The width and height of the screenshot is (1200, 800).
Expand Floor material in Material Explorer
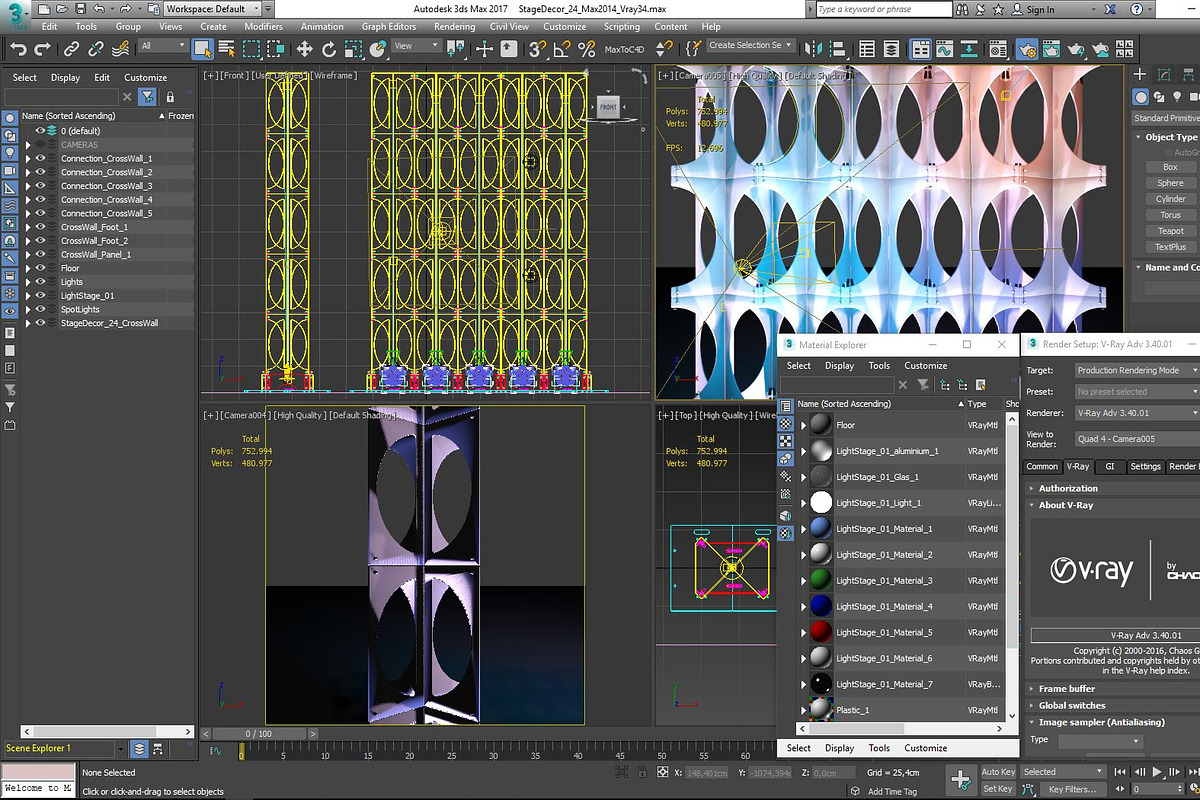point(803,425)
